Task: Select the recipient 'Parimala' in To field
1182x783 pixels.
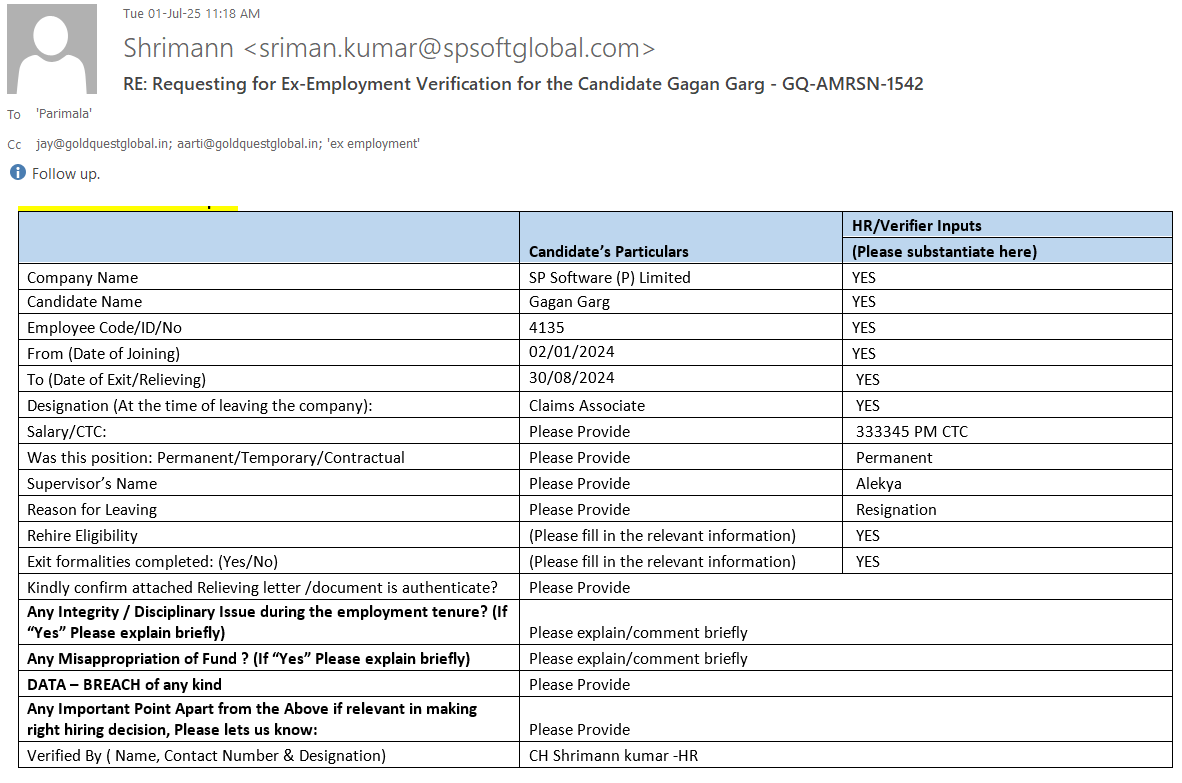Action: point(64,114)
